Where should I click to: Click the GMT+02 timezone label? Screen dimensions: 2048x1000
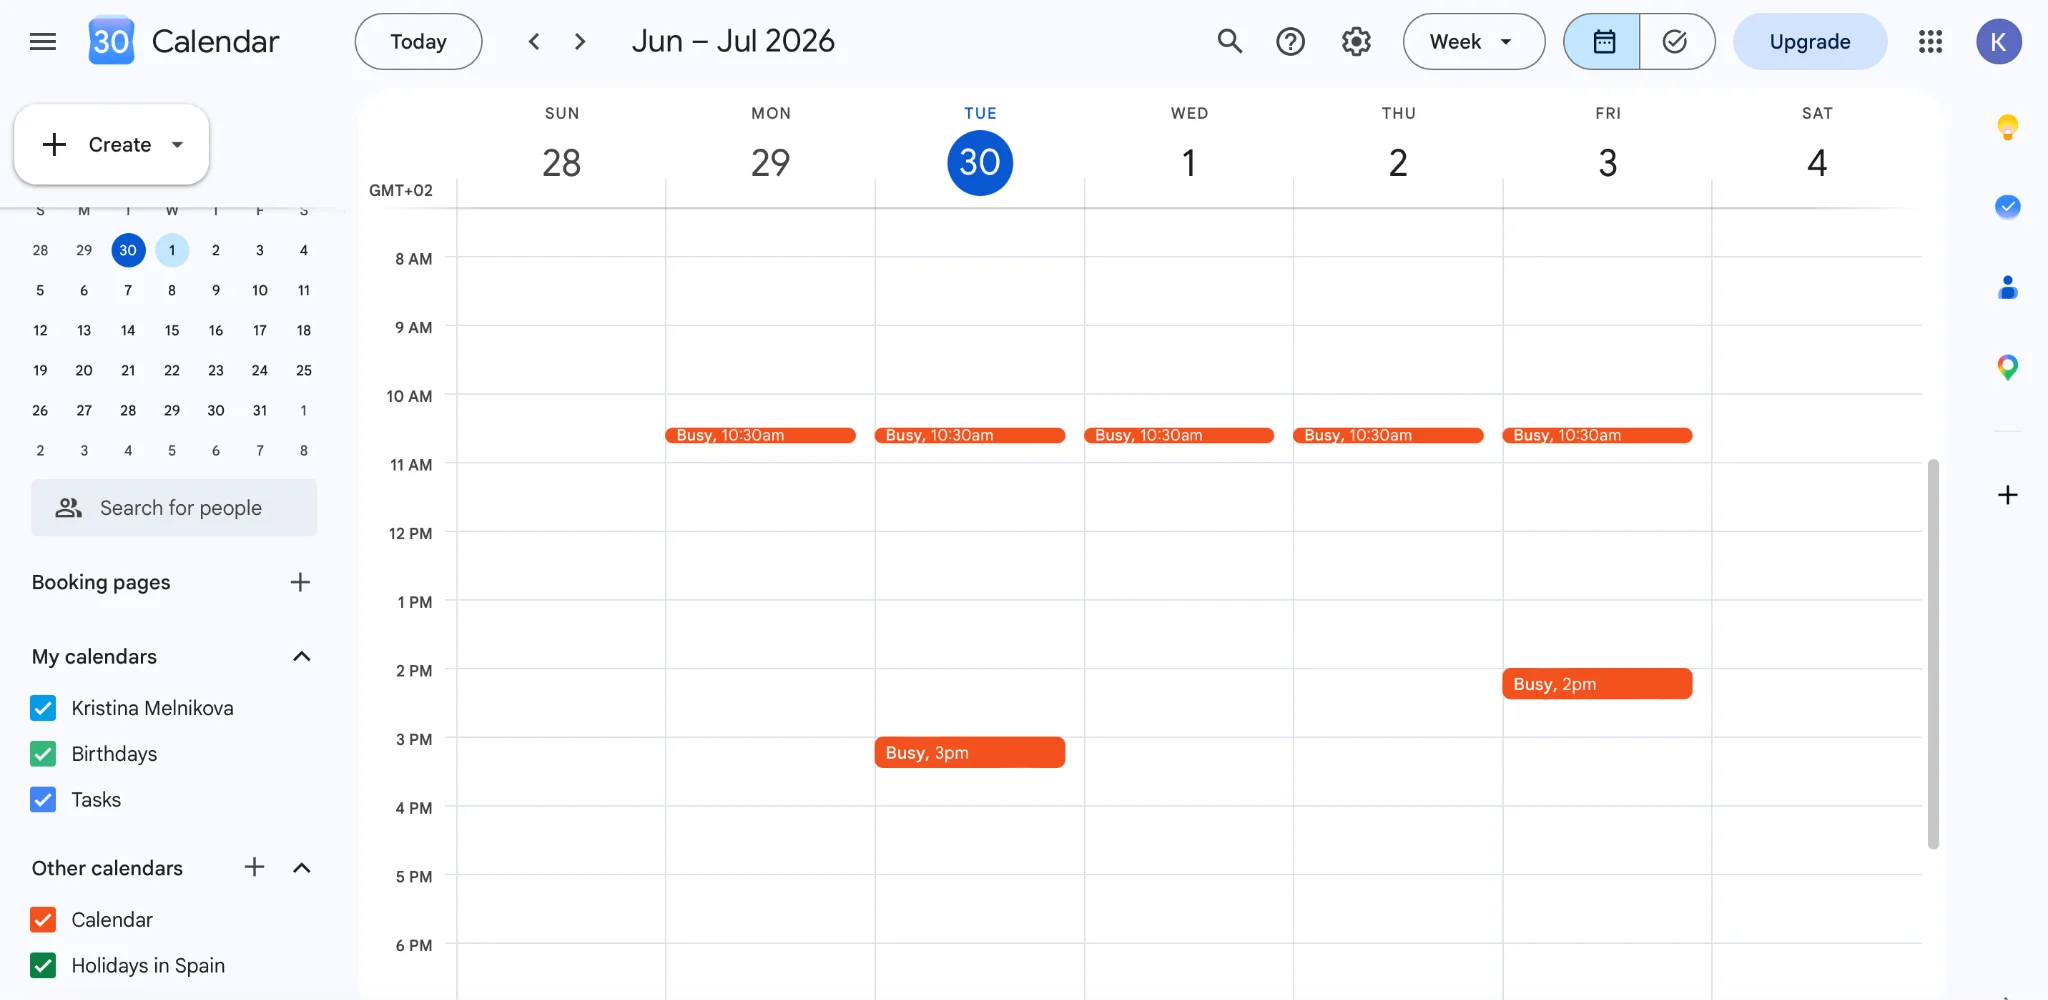click(401, 190)
